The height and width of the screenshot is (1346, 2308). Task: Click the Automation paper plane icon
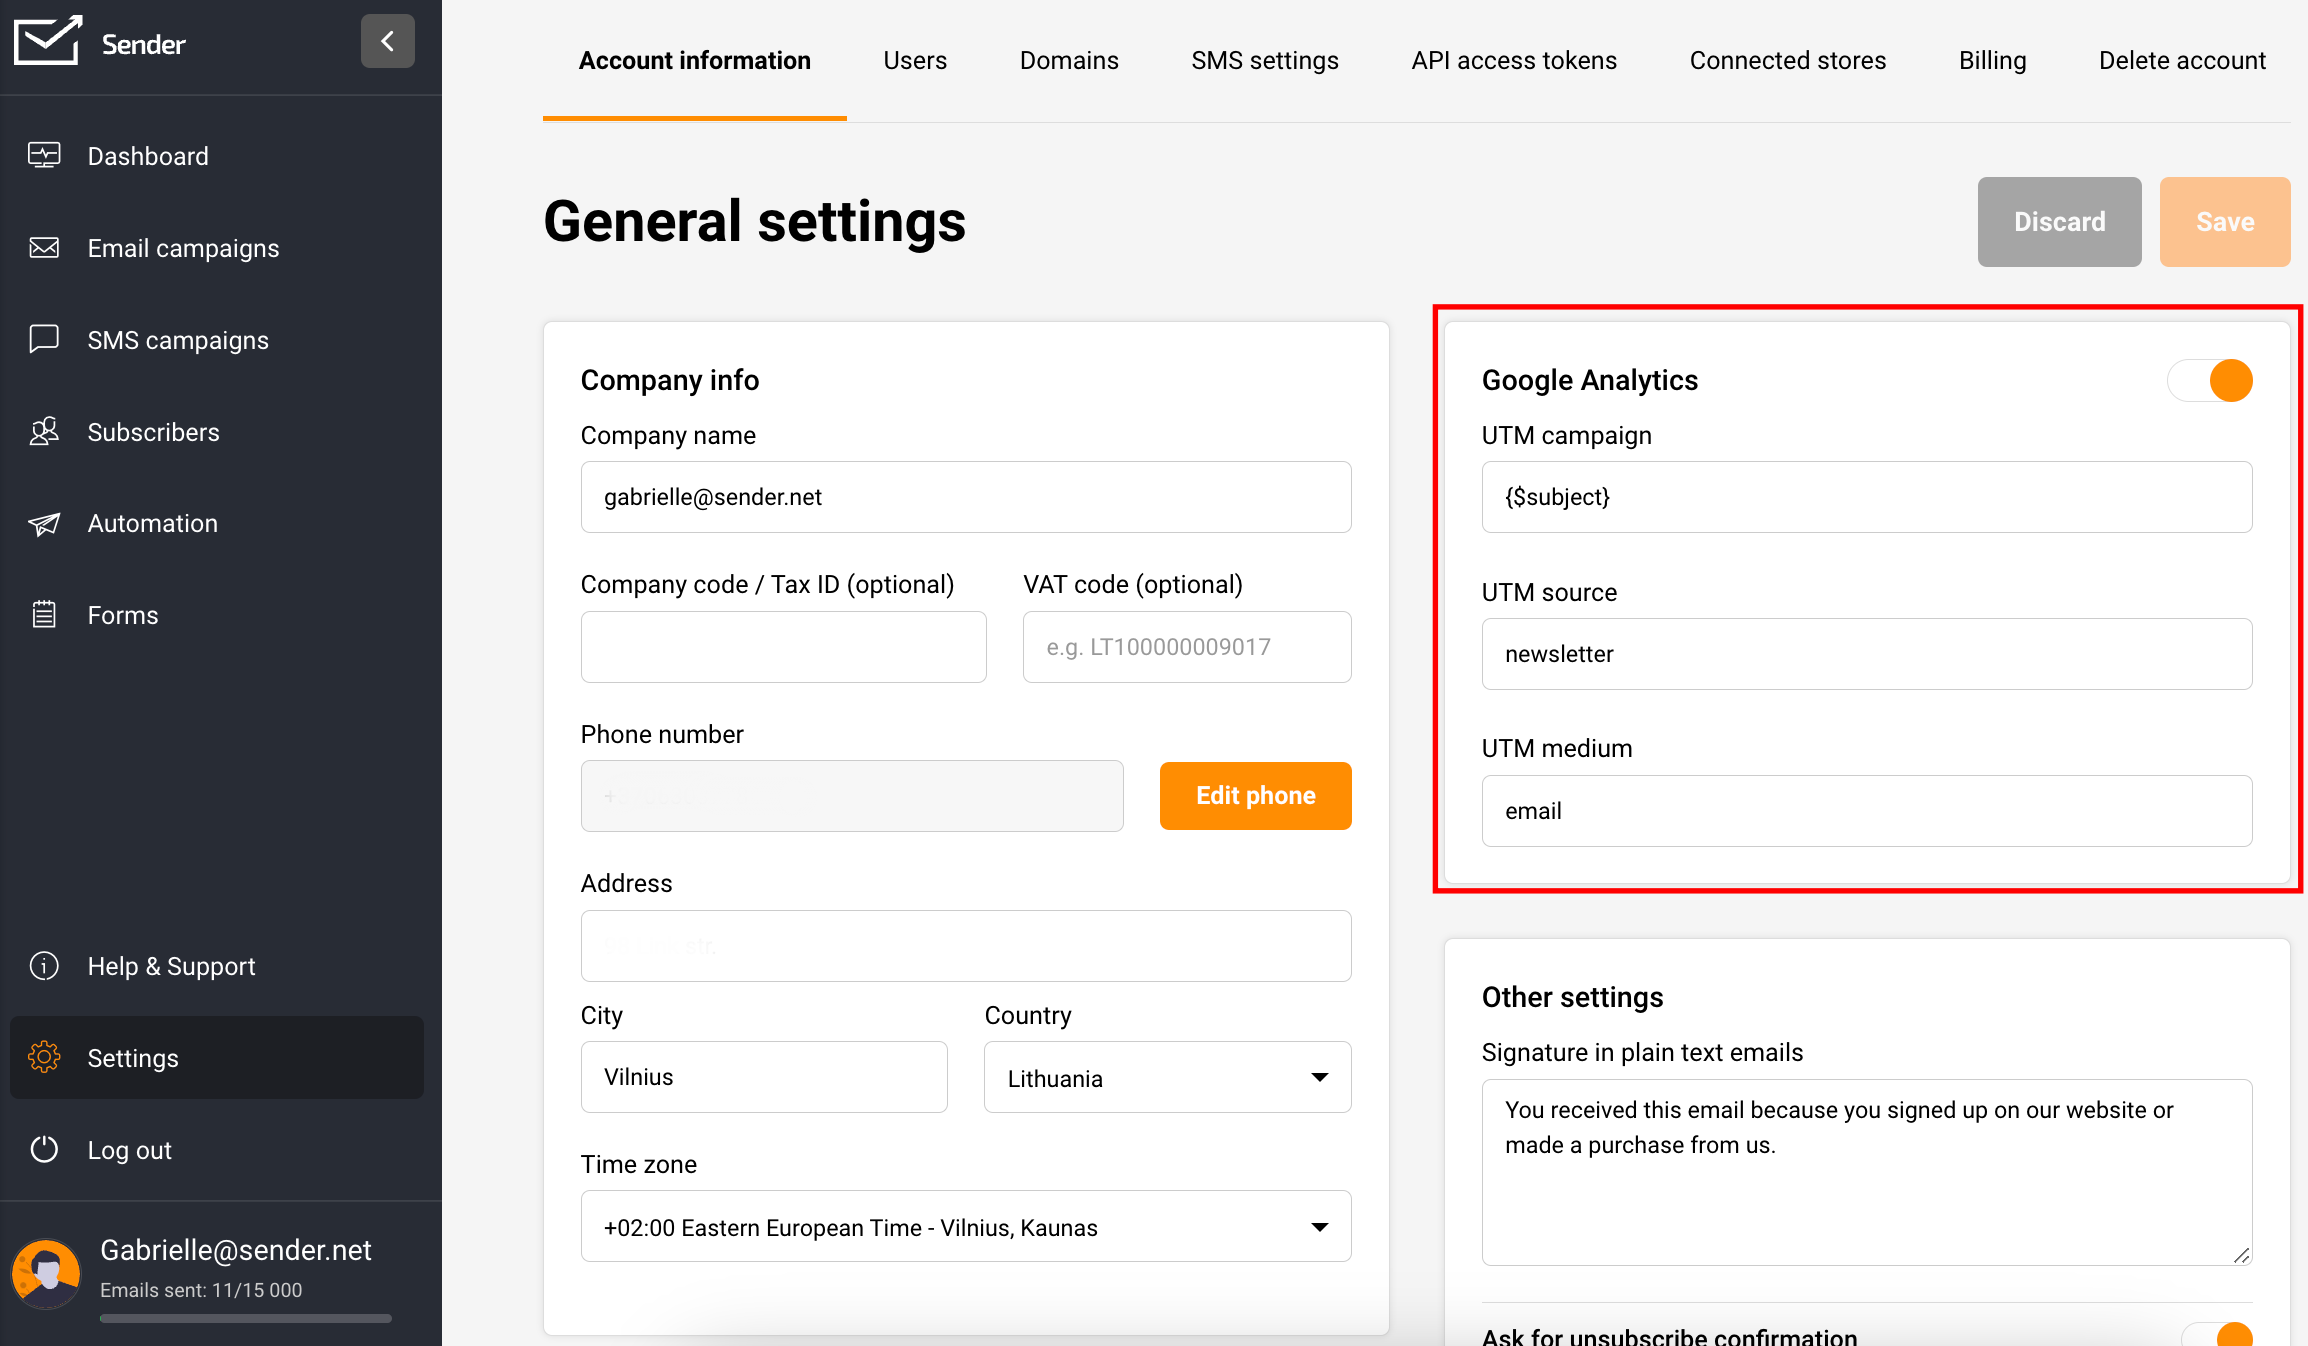pos(44,523)
